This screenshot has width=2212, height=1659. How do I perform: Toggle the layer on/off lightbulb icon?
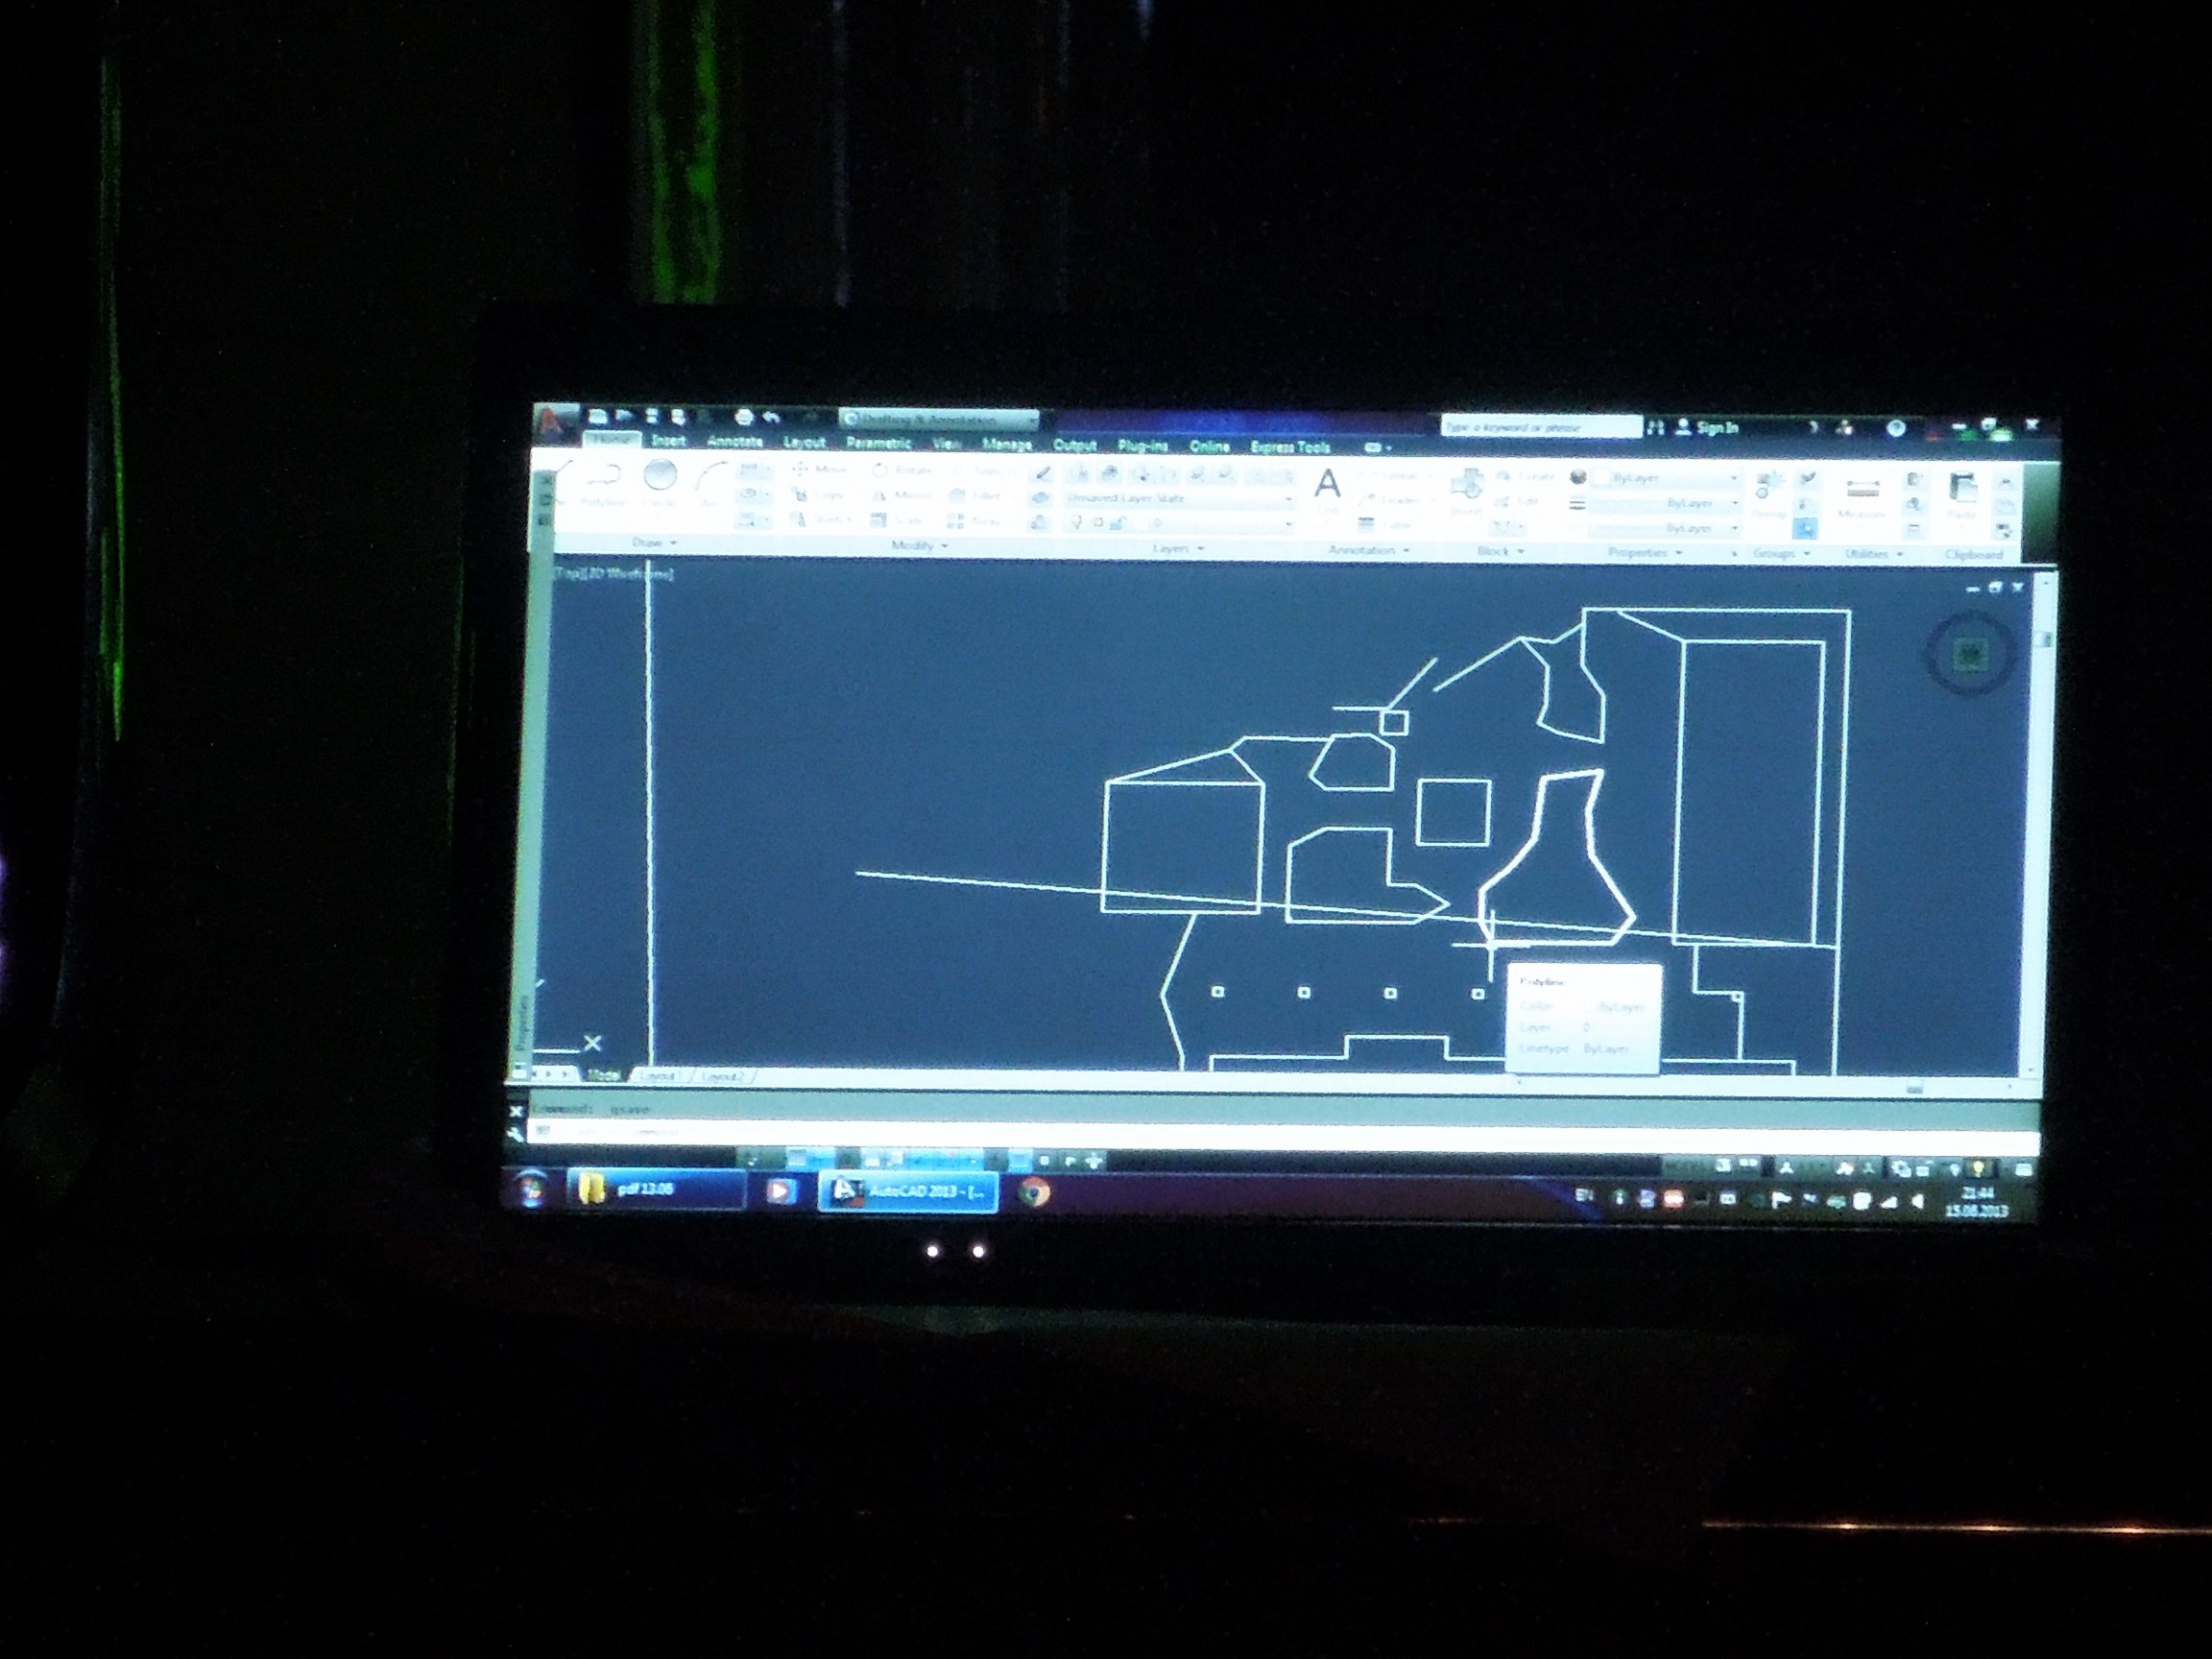1076,523
